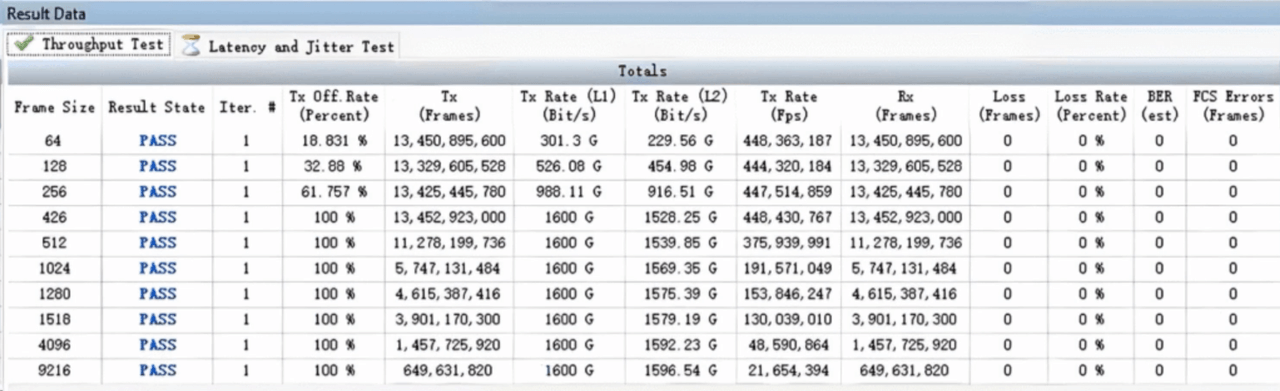The width and height of the screenshot is (1280, 391).
Task: Click the Tx Rate (L1) column header
Action: coord(568,106)
